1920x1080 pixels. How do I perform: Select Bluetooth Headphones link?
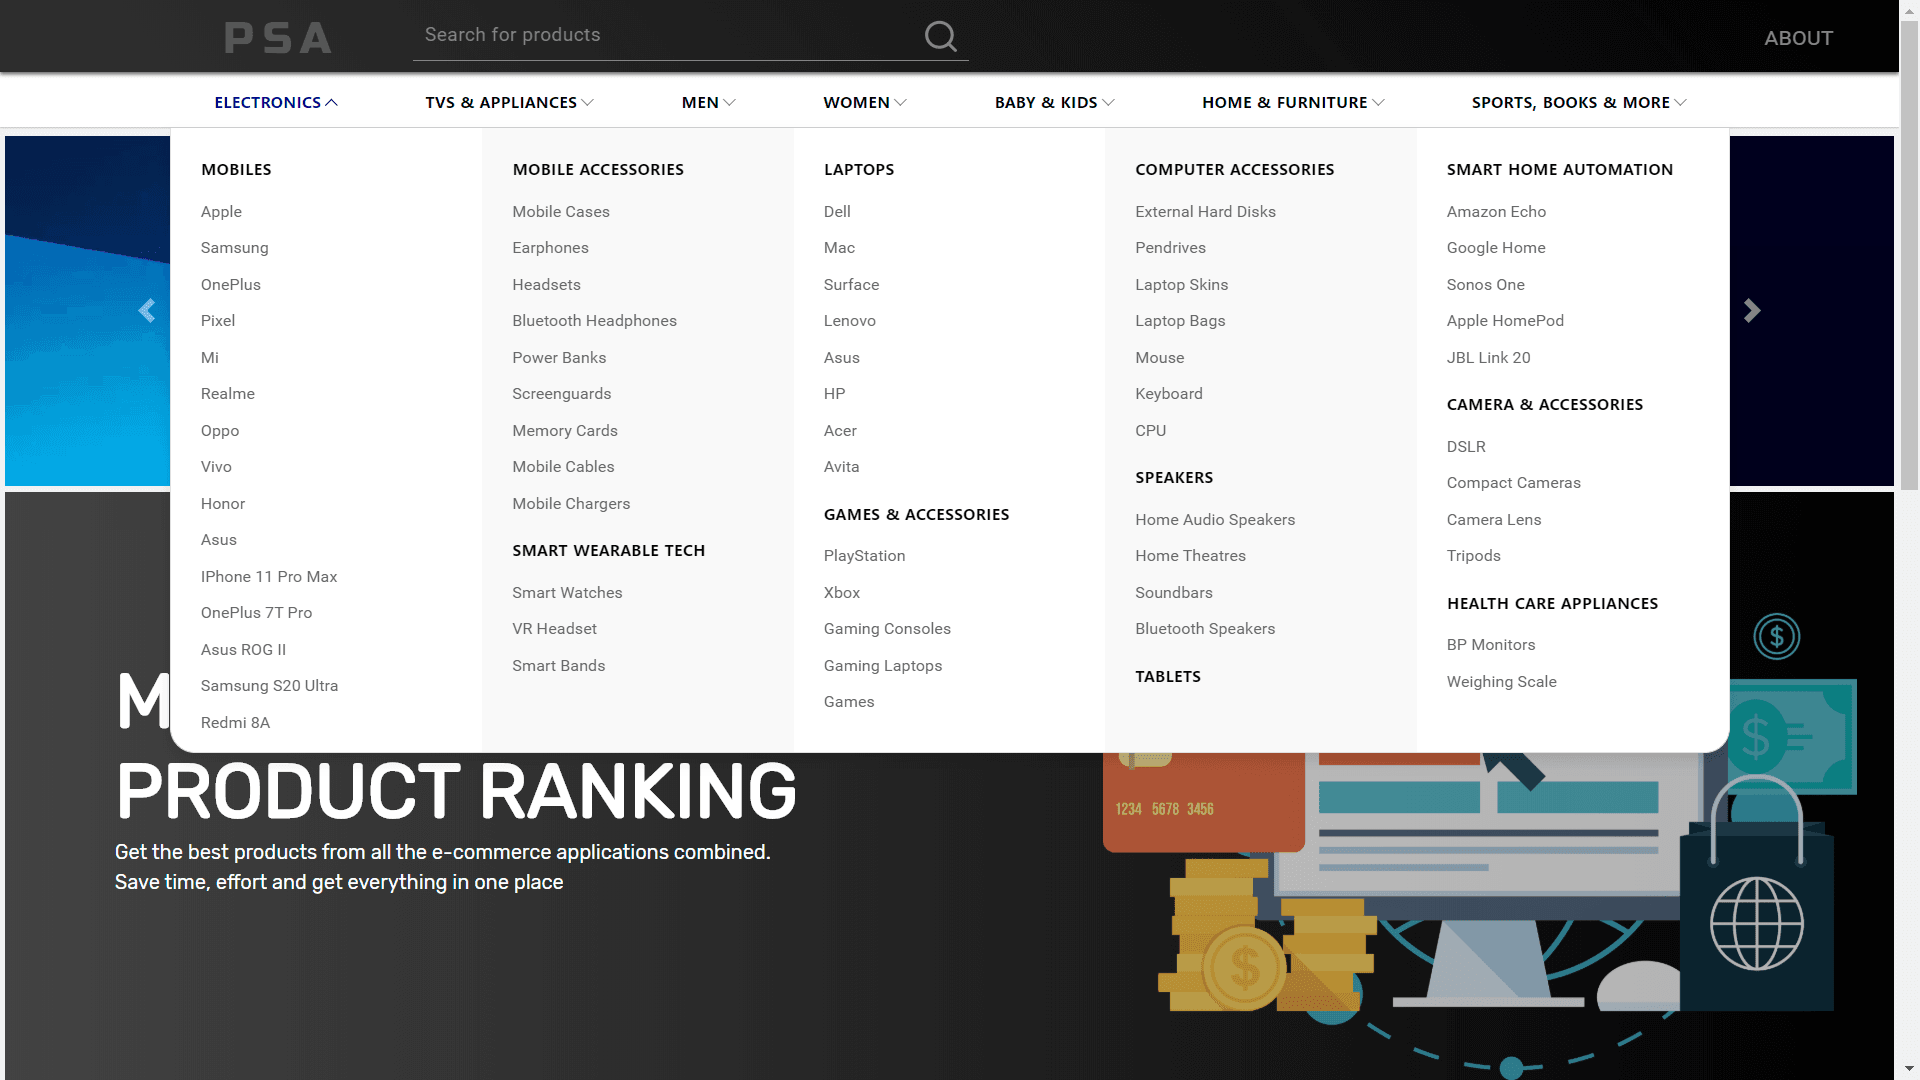[x=594, y=321]
